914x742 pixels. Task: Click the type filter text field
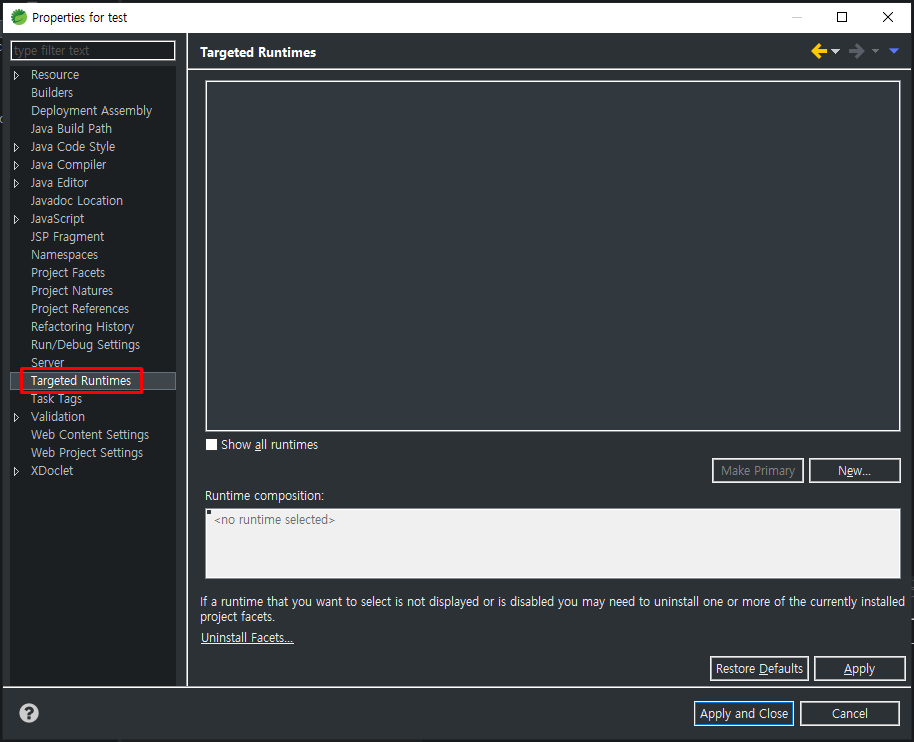point(93,51)
